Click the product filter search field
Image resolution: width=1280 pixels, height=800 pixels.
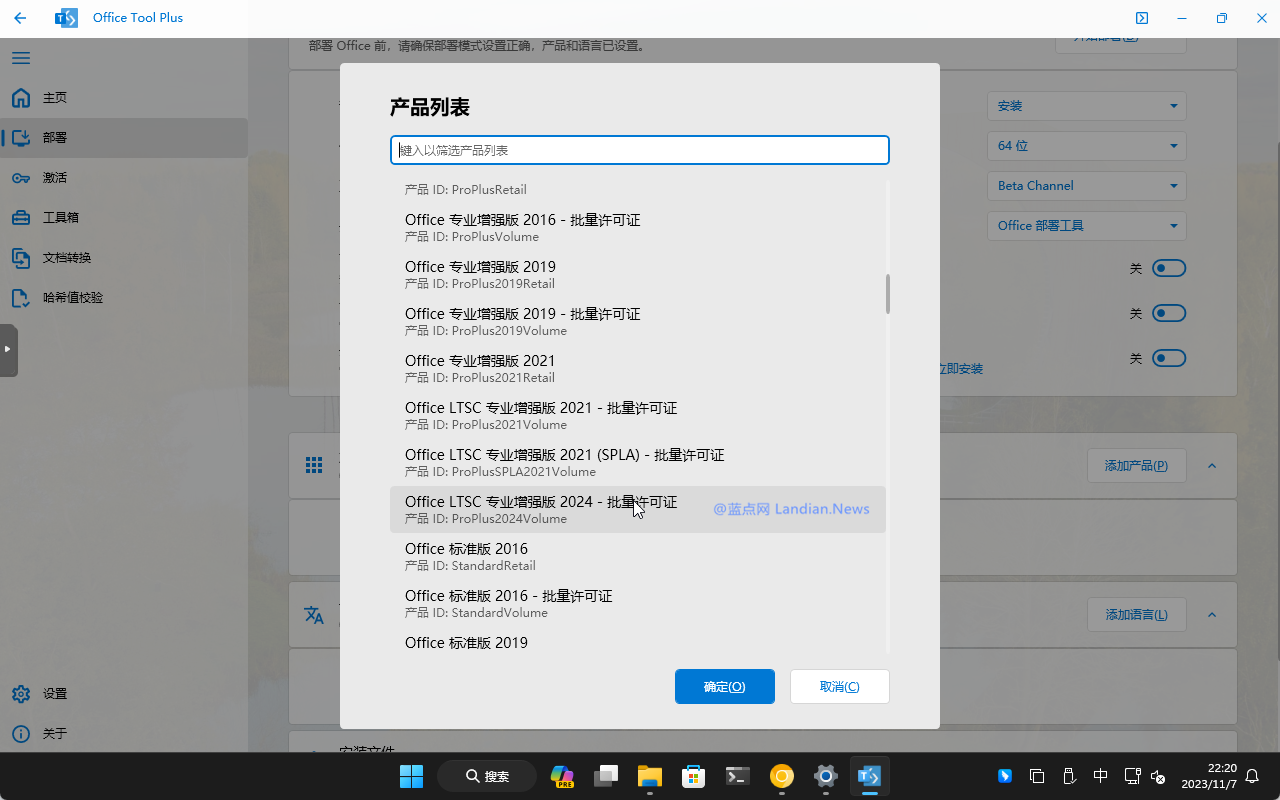pyautogui.click(x=639, y=150)
